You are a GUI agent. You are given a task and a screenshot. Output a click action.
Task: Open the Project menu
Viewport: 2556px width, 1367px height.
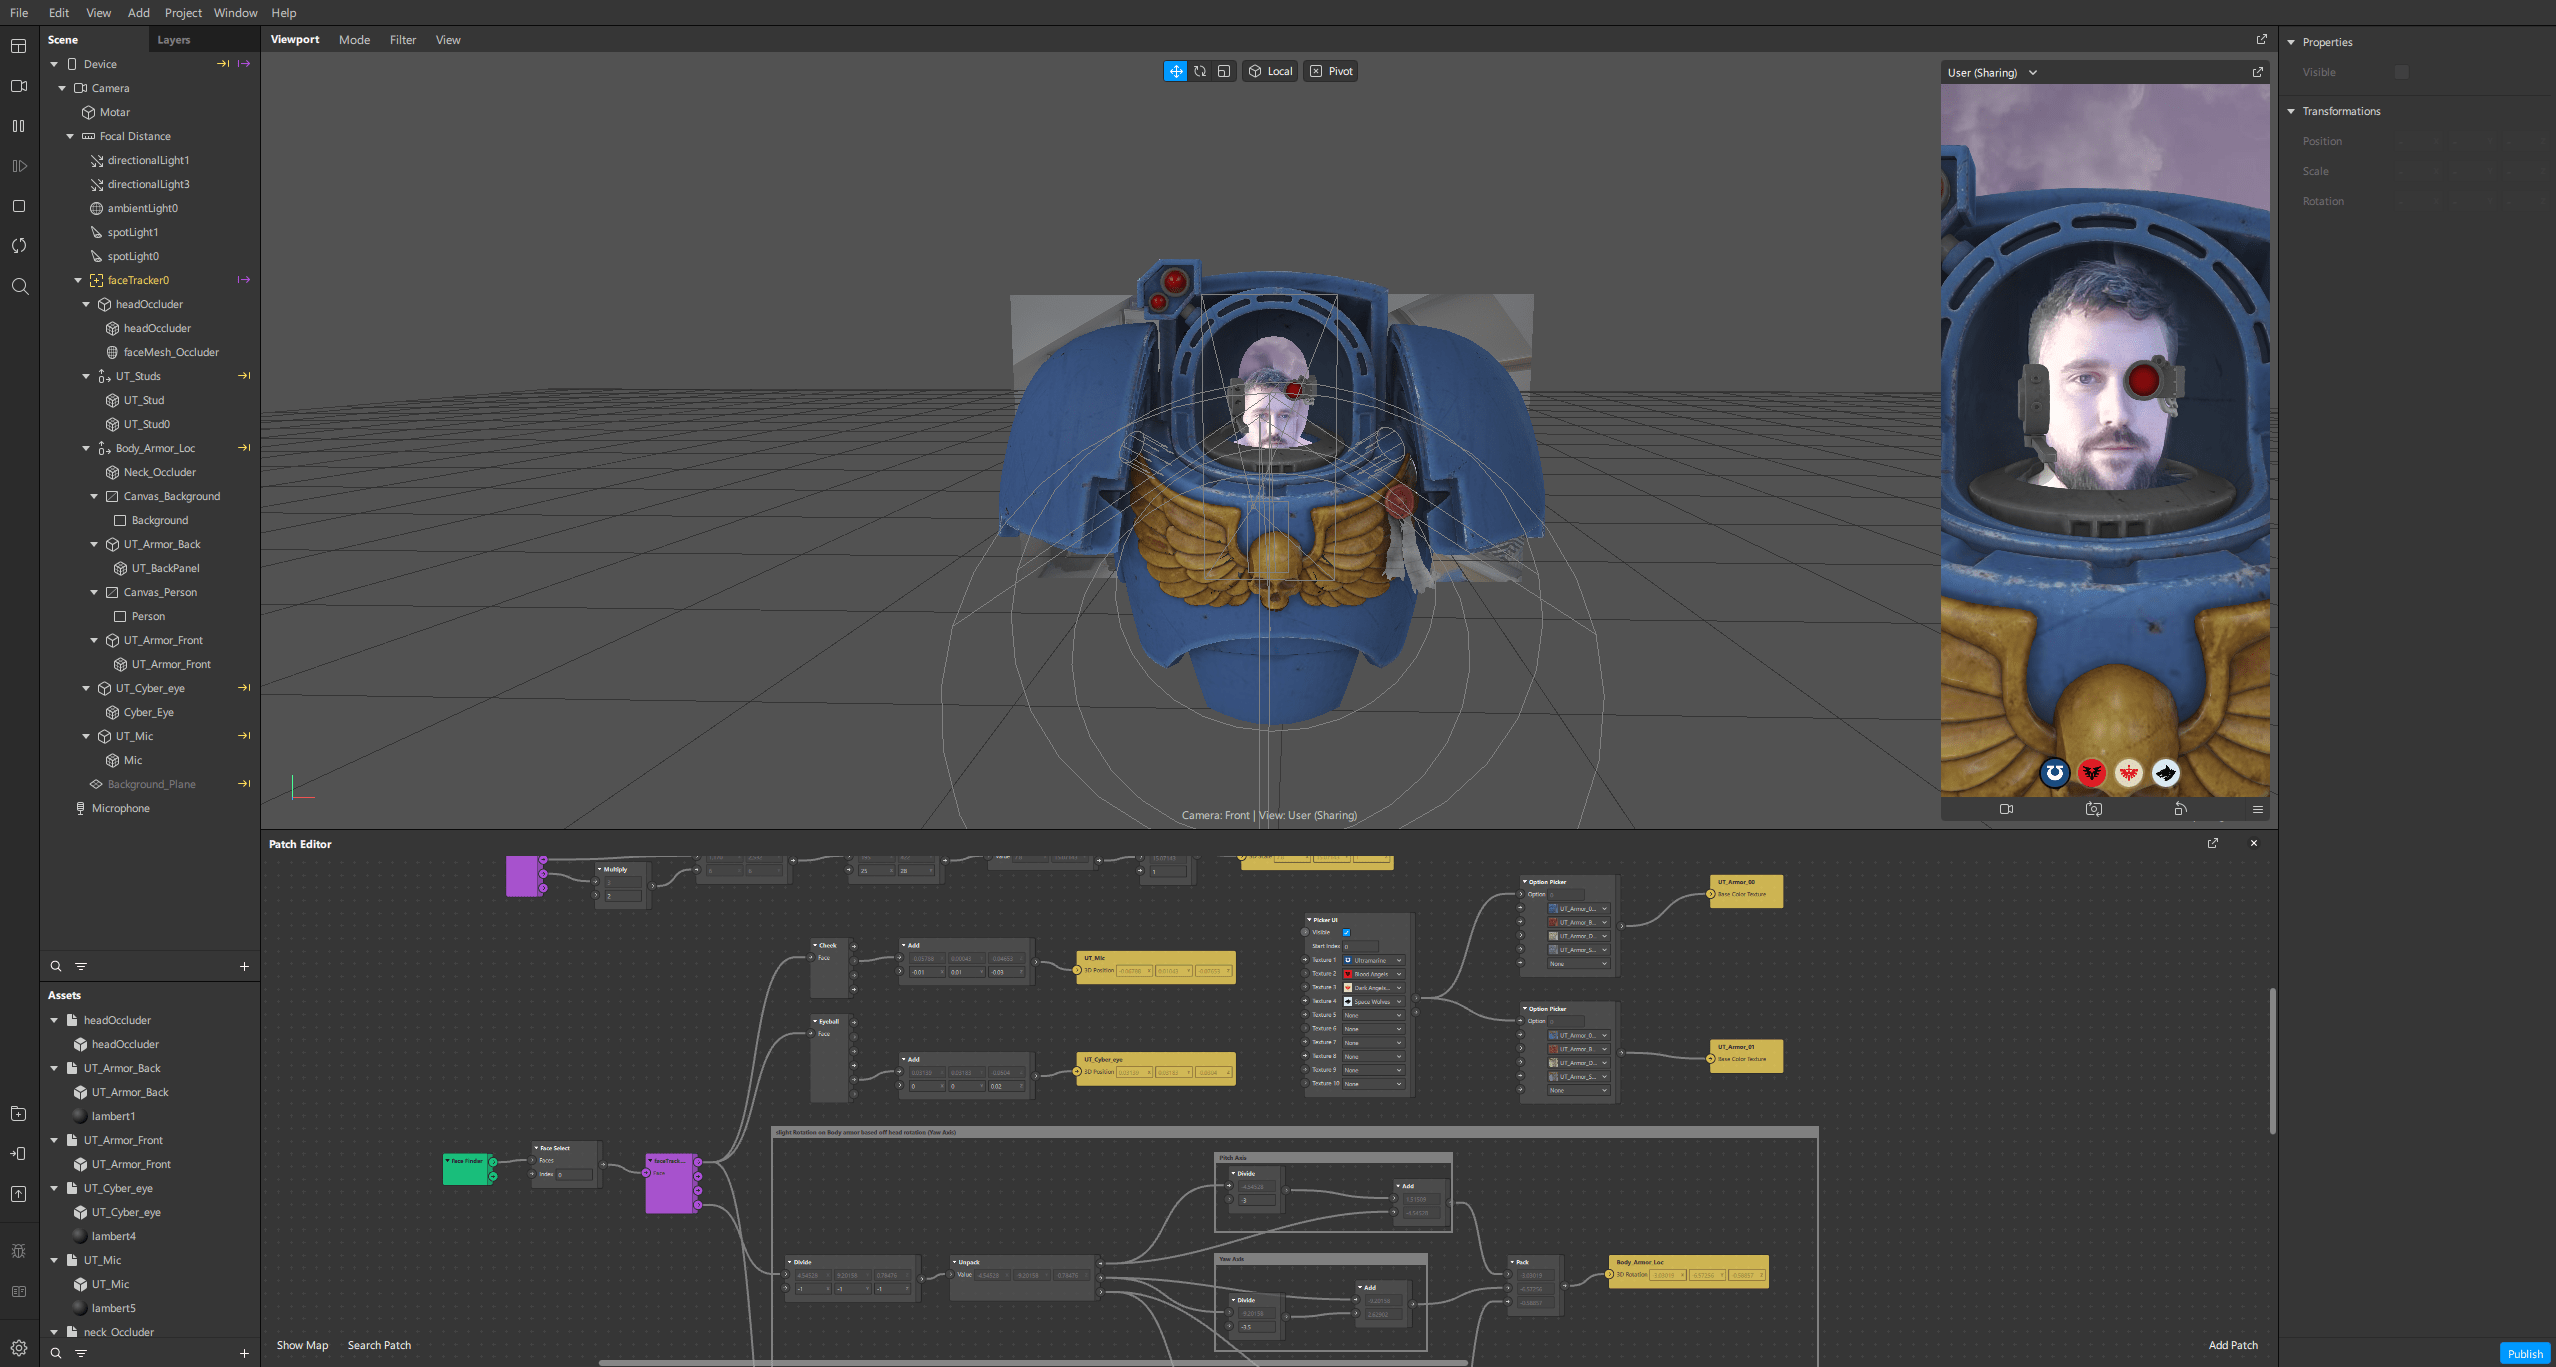coord(183,13)
